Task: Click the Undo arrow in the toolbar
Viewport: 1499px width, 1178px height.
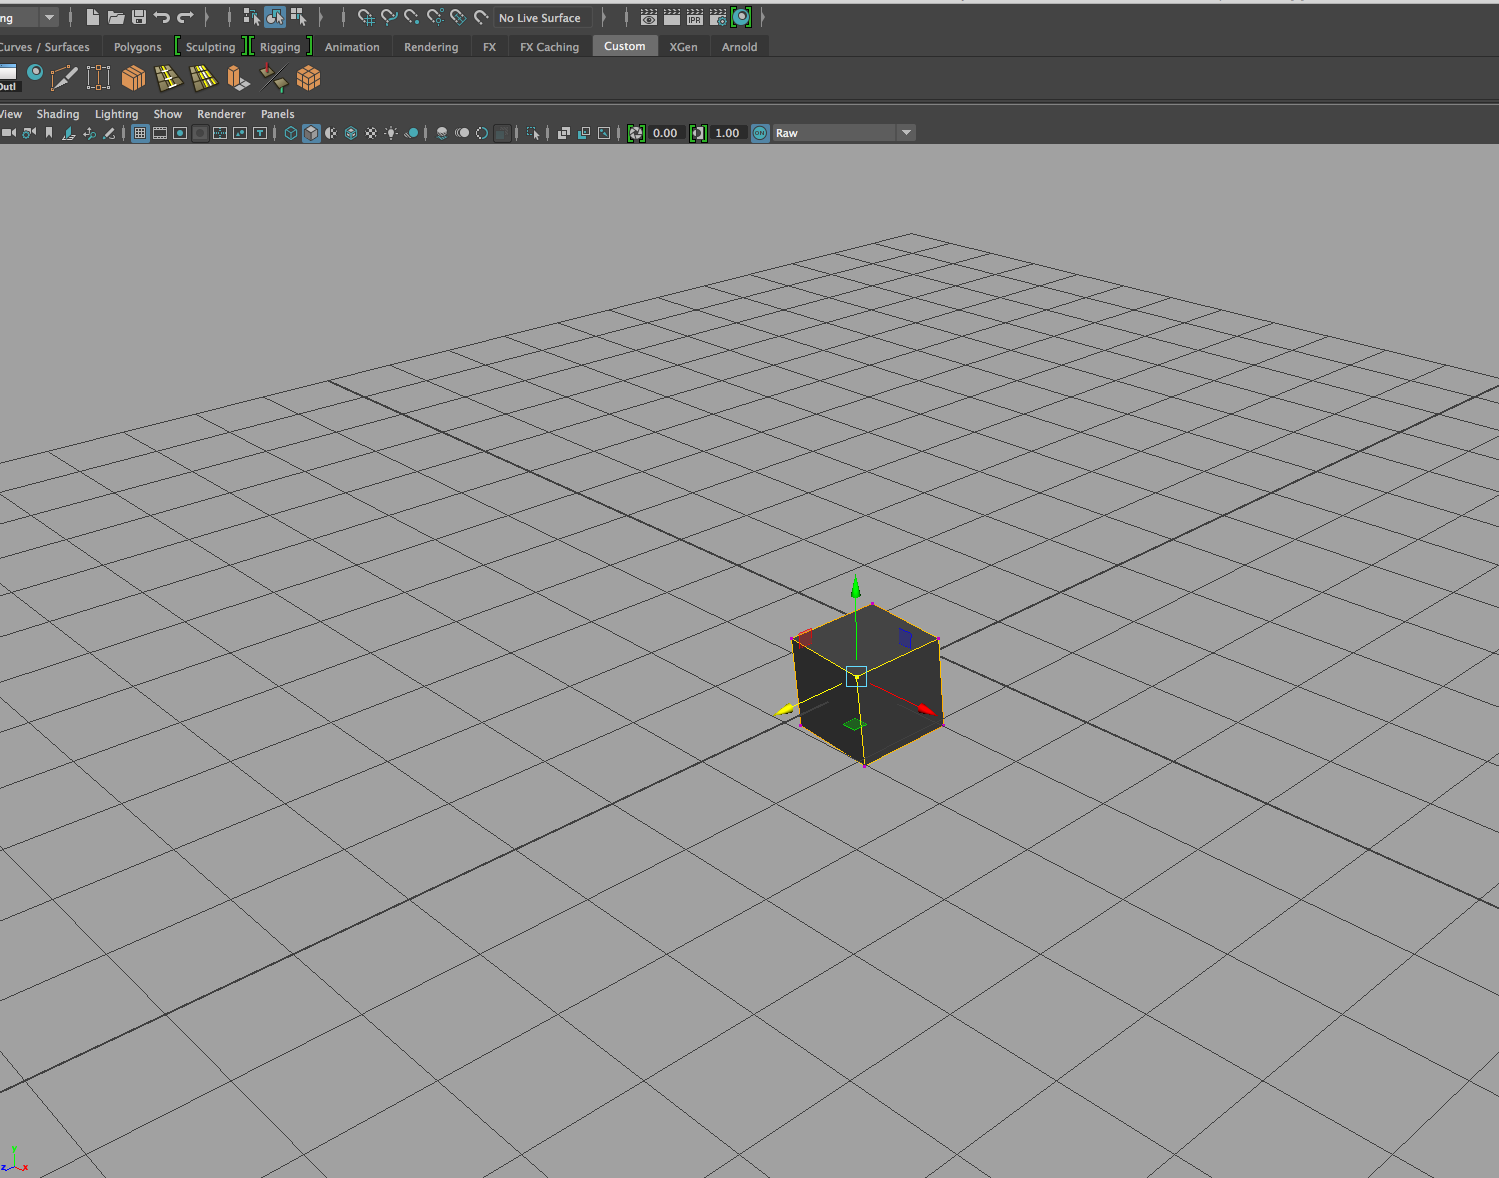Action: point(162,17)
